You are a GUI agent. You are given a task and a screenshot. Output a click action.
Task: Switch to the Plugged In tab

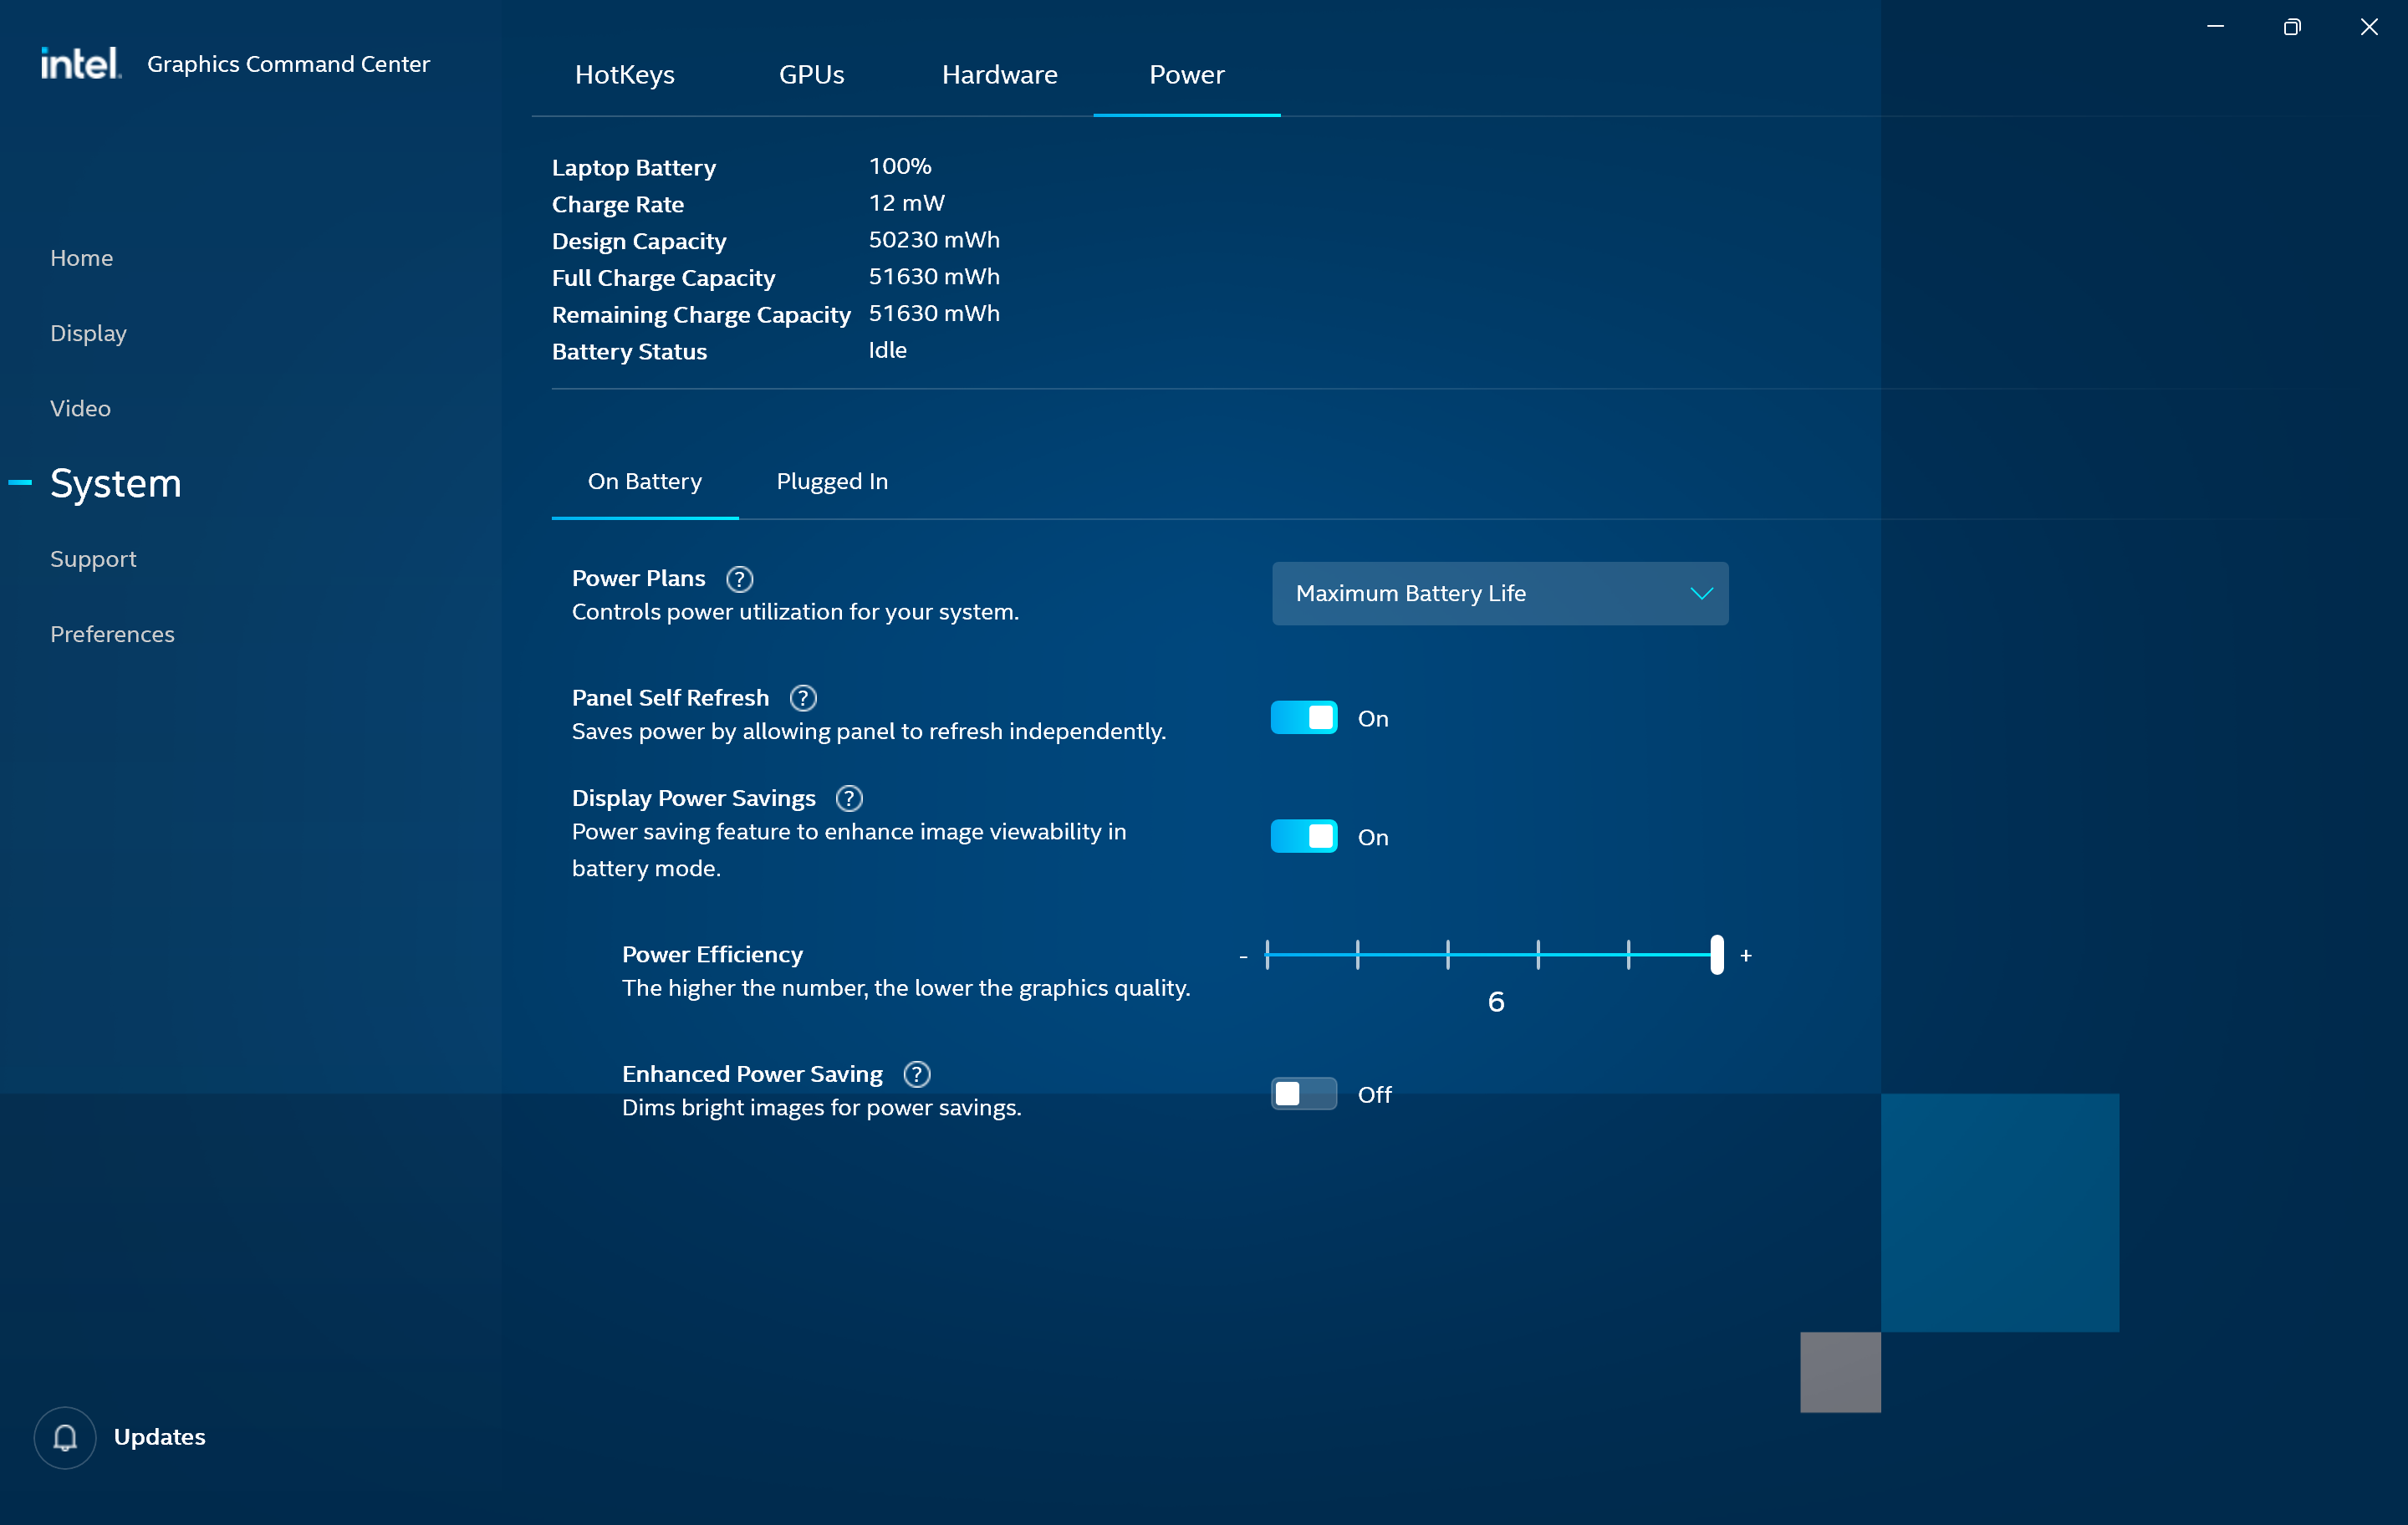coord(831,481)
